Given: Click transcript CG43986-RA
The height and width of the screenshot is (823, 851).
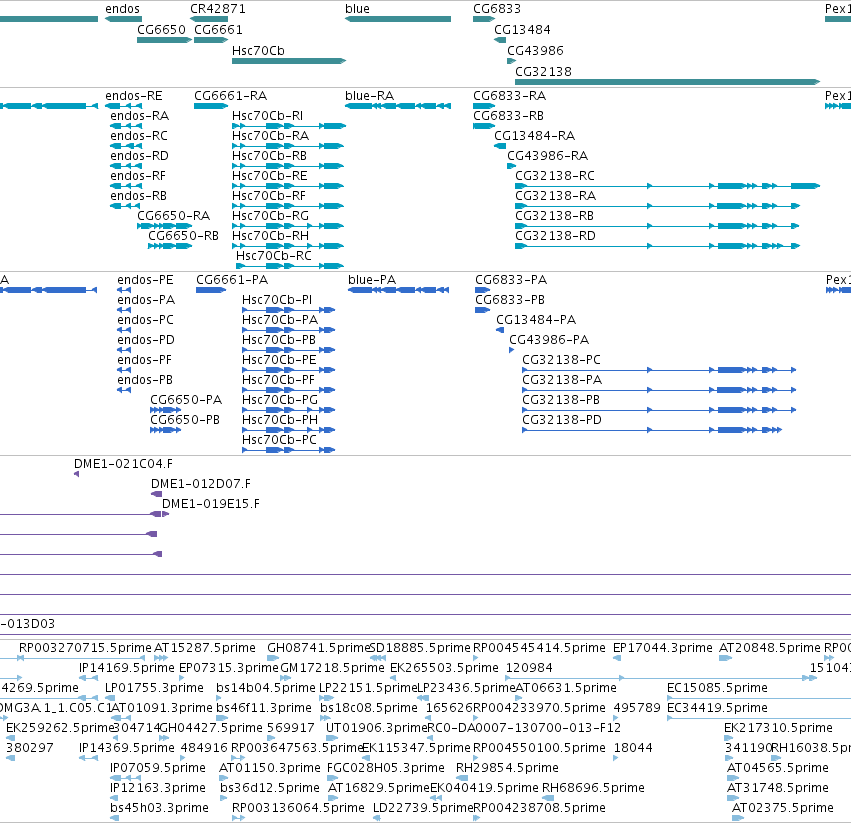Looking at the screenshot, I should [548, 156].
